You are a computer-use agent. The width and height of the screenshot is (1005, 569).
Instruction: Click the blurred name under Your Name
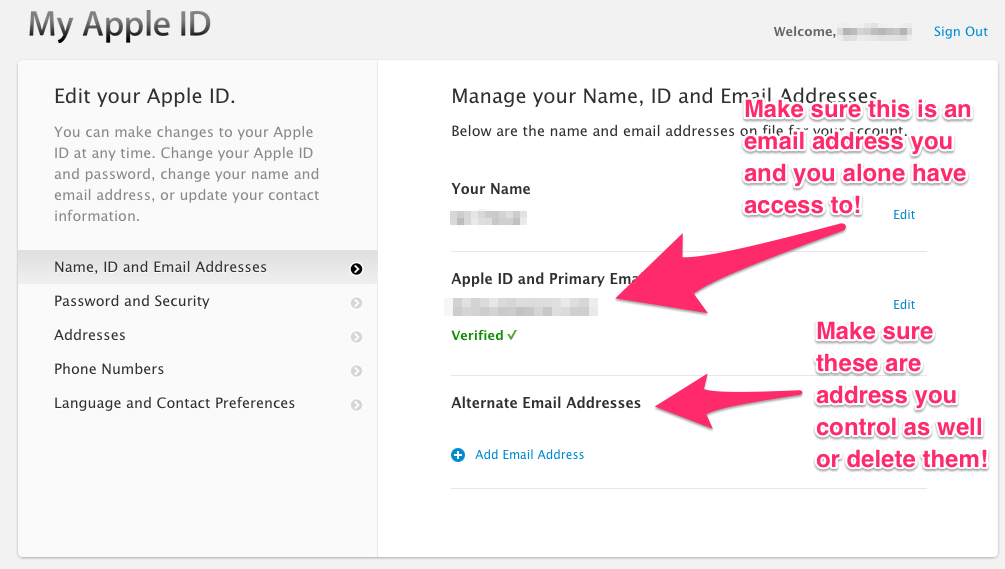coord(488,218)
